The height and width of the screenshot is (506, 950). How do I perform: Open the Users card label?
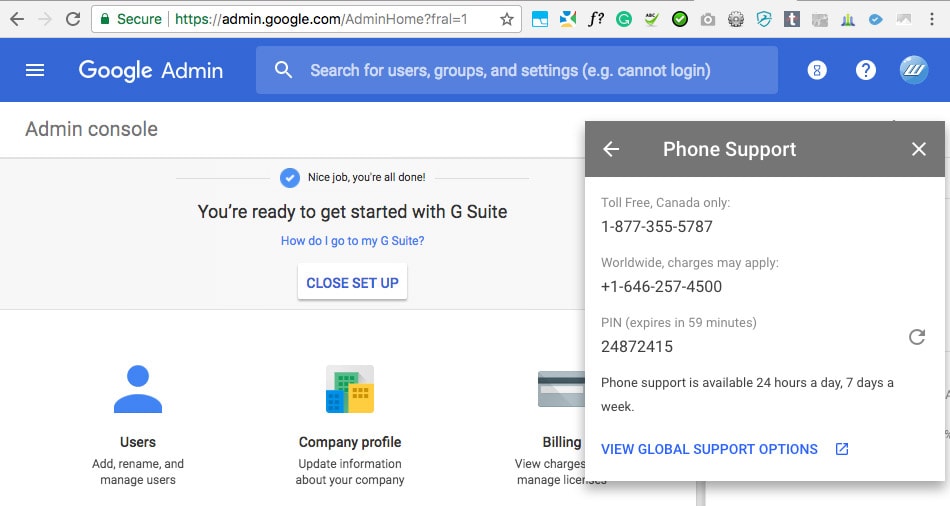(x=138, y=442)
